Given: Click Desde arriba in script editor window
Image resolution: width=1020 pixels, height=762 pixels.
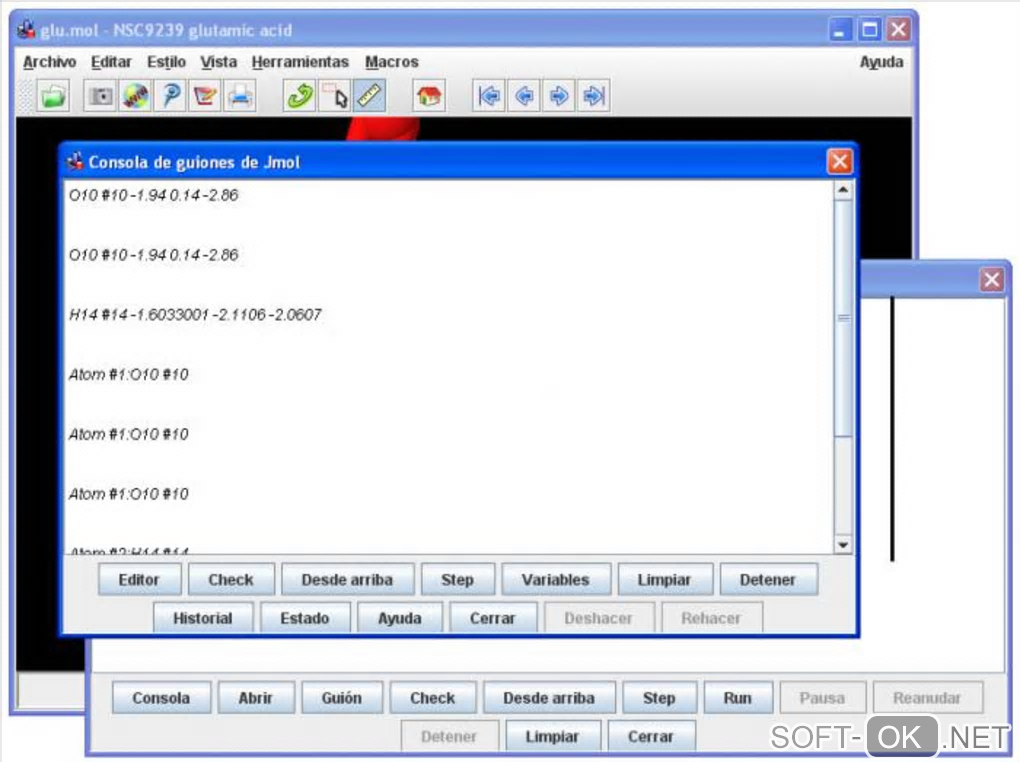Looking at the screenshot, I should pos(549,698).
